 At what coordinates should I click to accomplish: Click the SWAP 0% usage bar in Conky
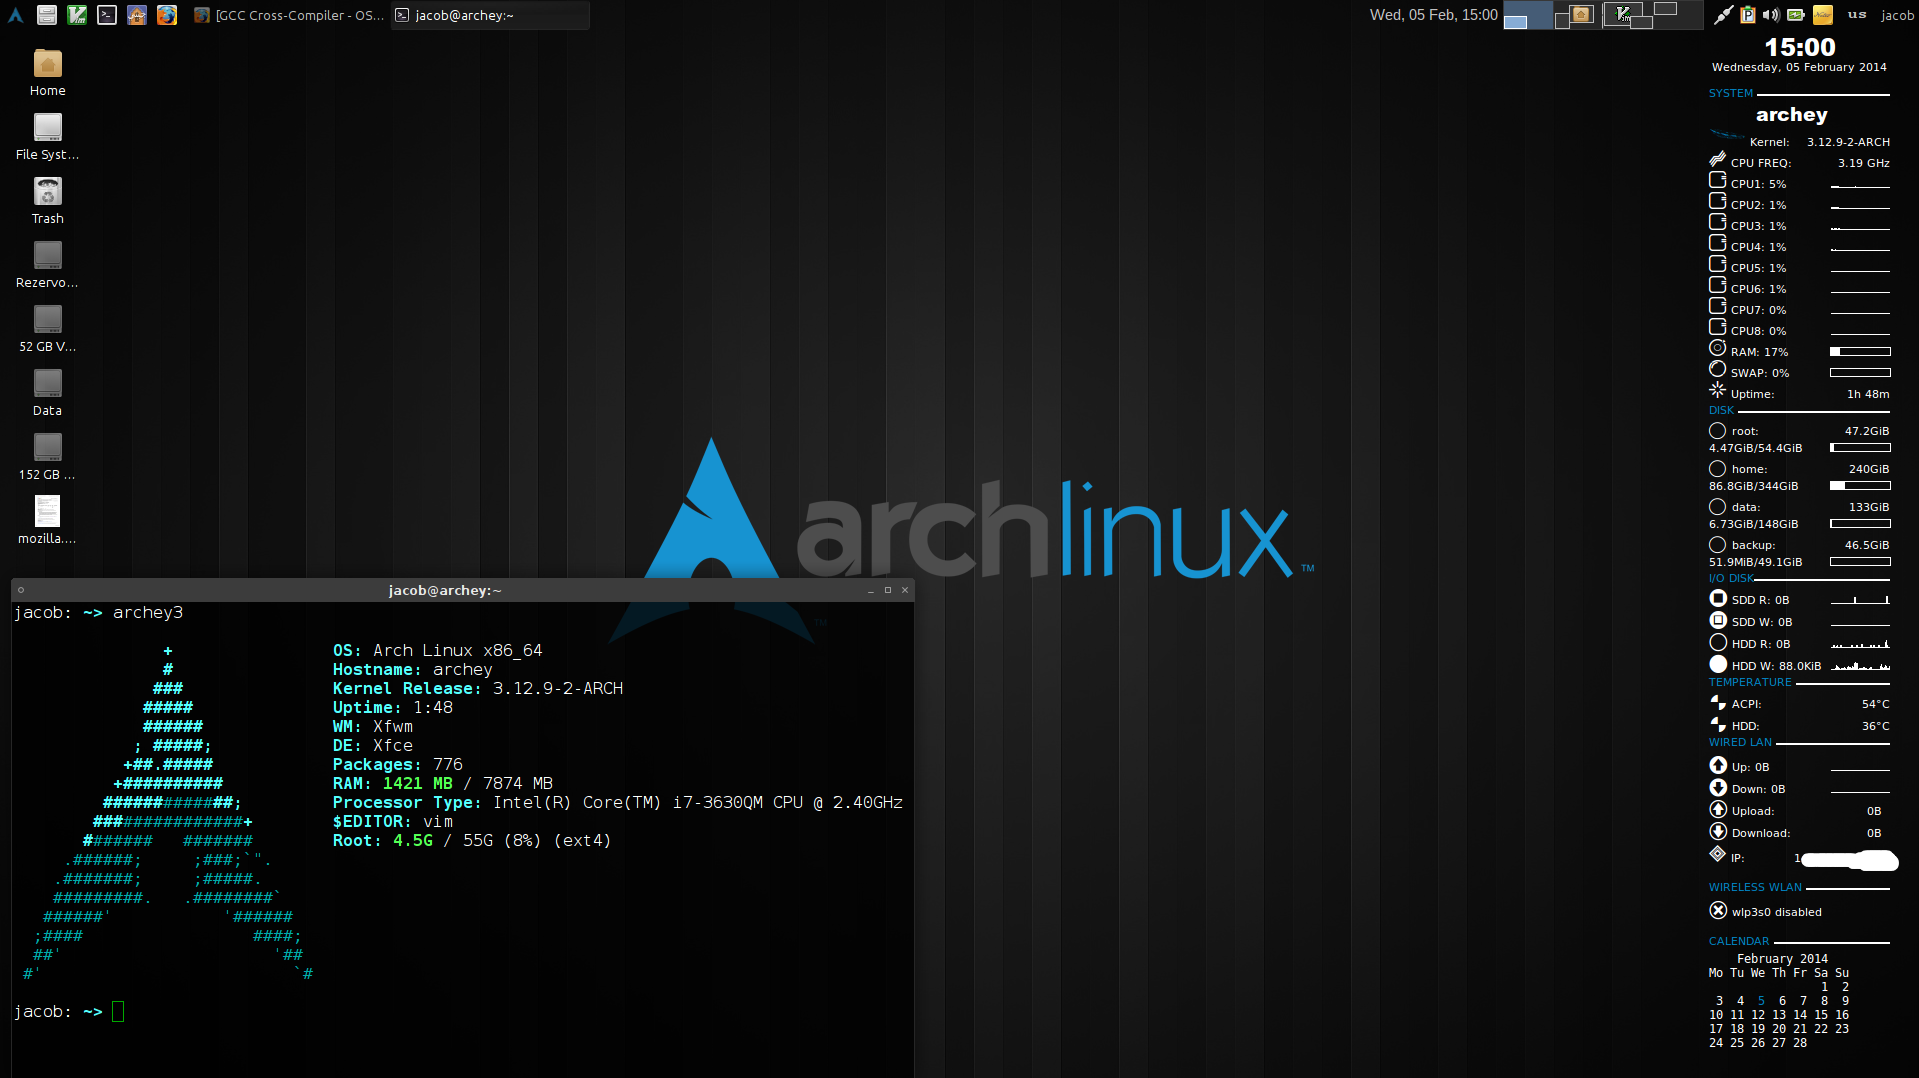(x=1860, y=373)
